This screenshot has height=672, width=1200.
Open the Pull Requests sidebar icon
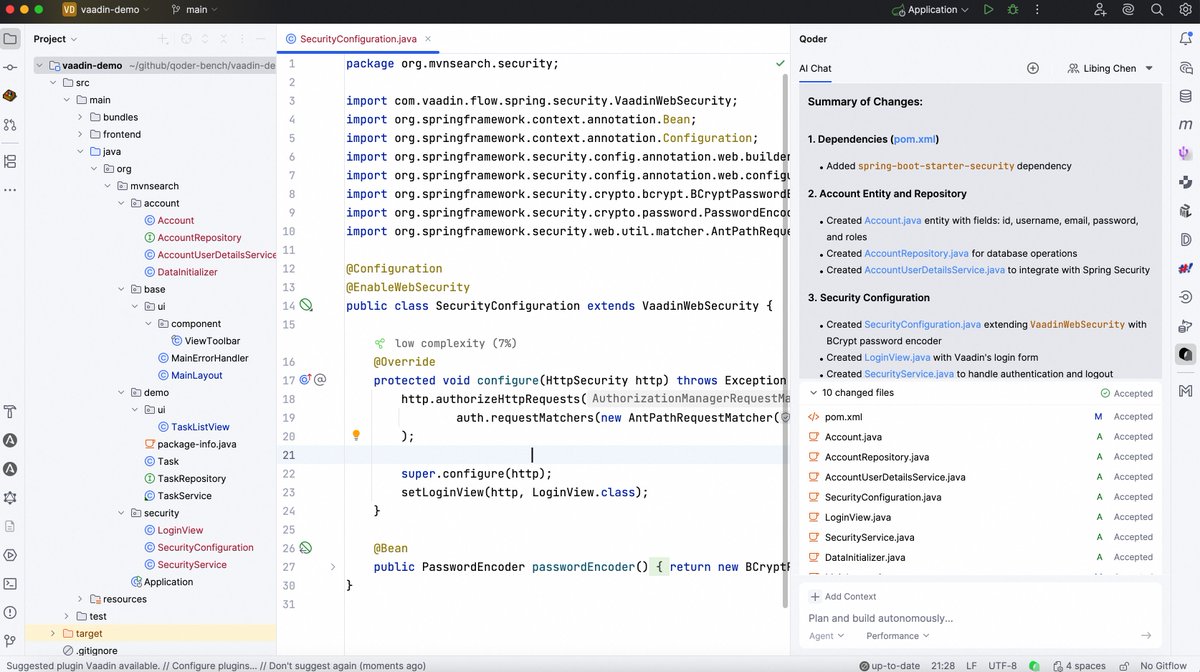tap(10, 125)
